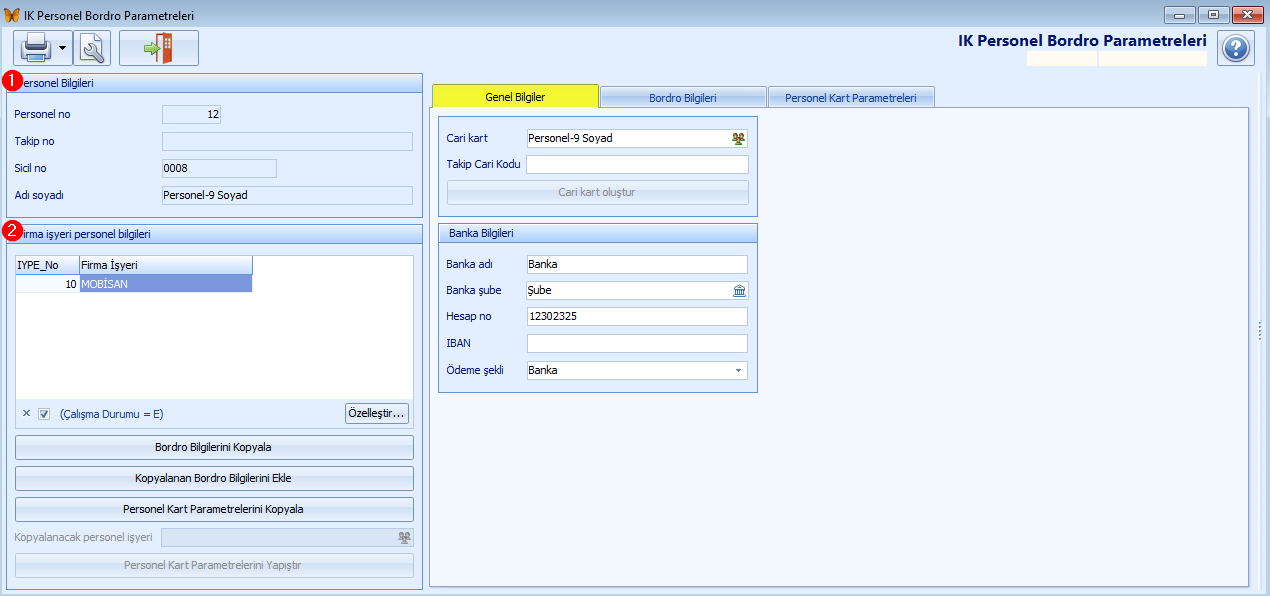The height and width of the screenshot is (596, 1270).
Task: Open the Özelleştir filter button
Action: pyautogui.click(x=376, y=413)
